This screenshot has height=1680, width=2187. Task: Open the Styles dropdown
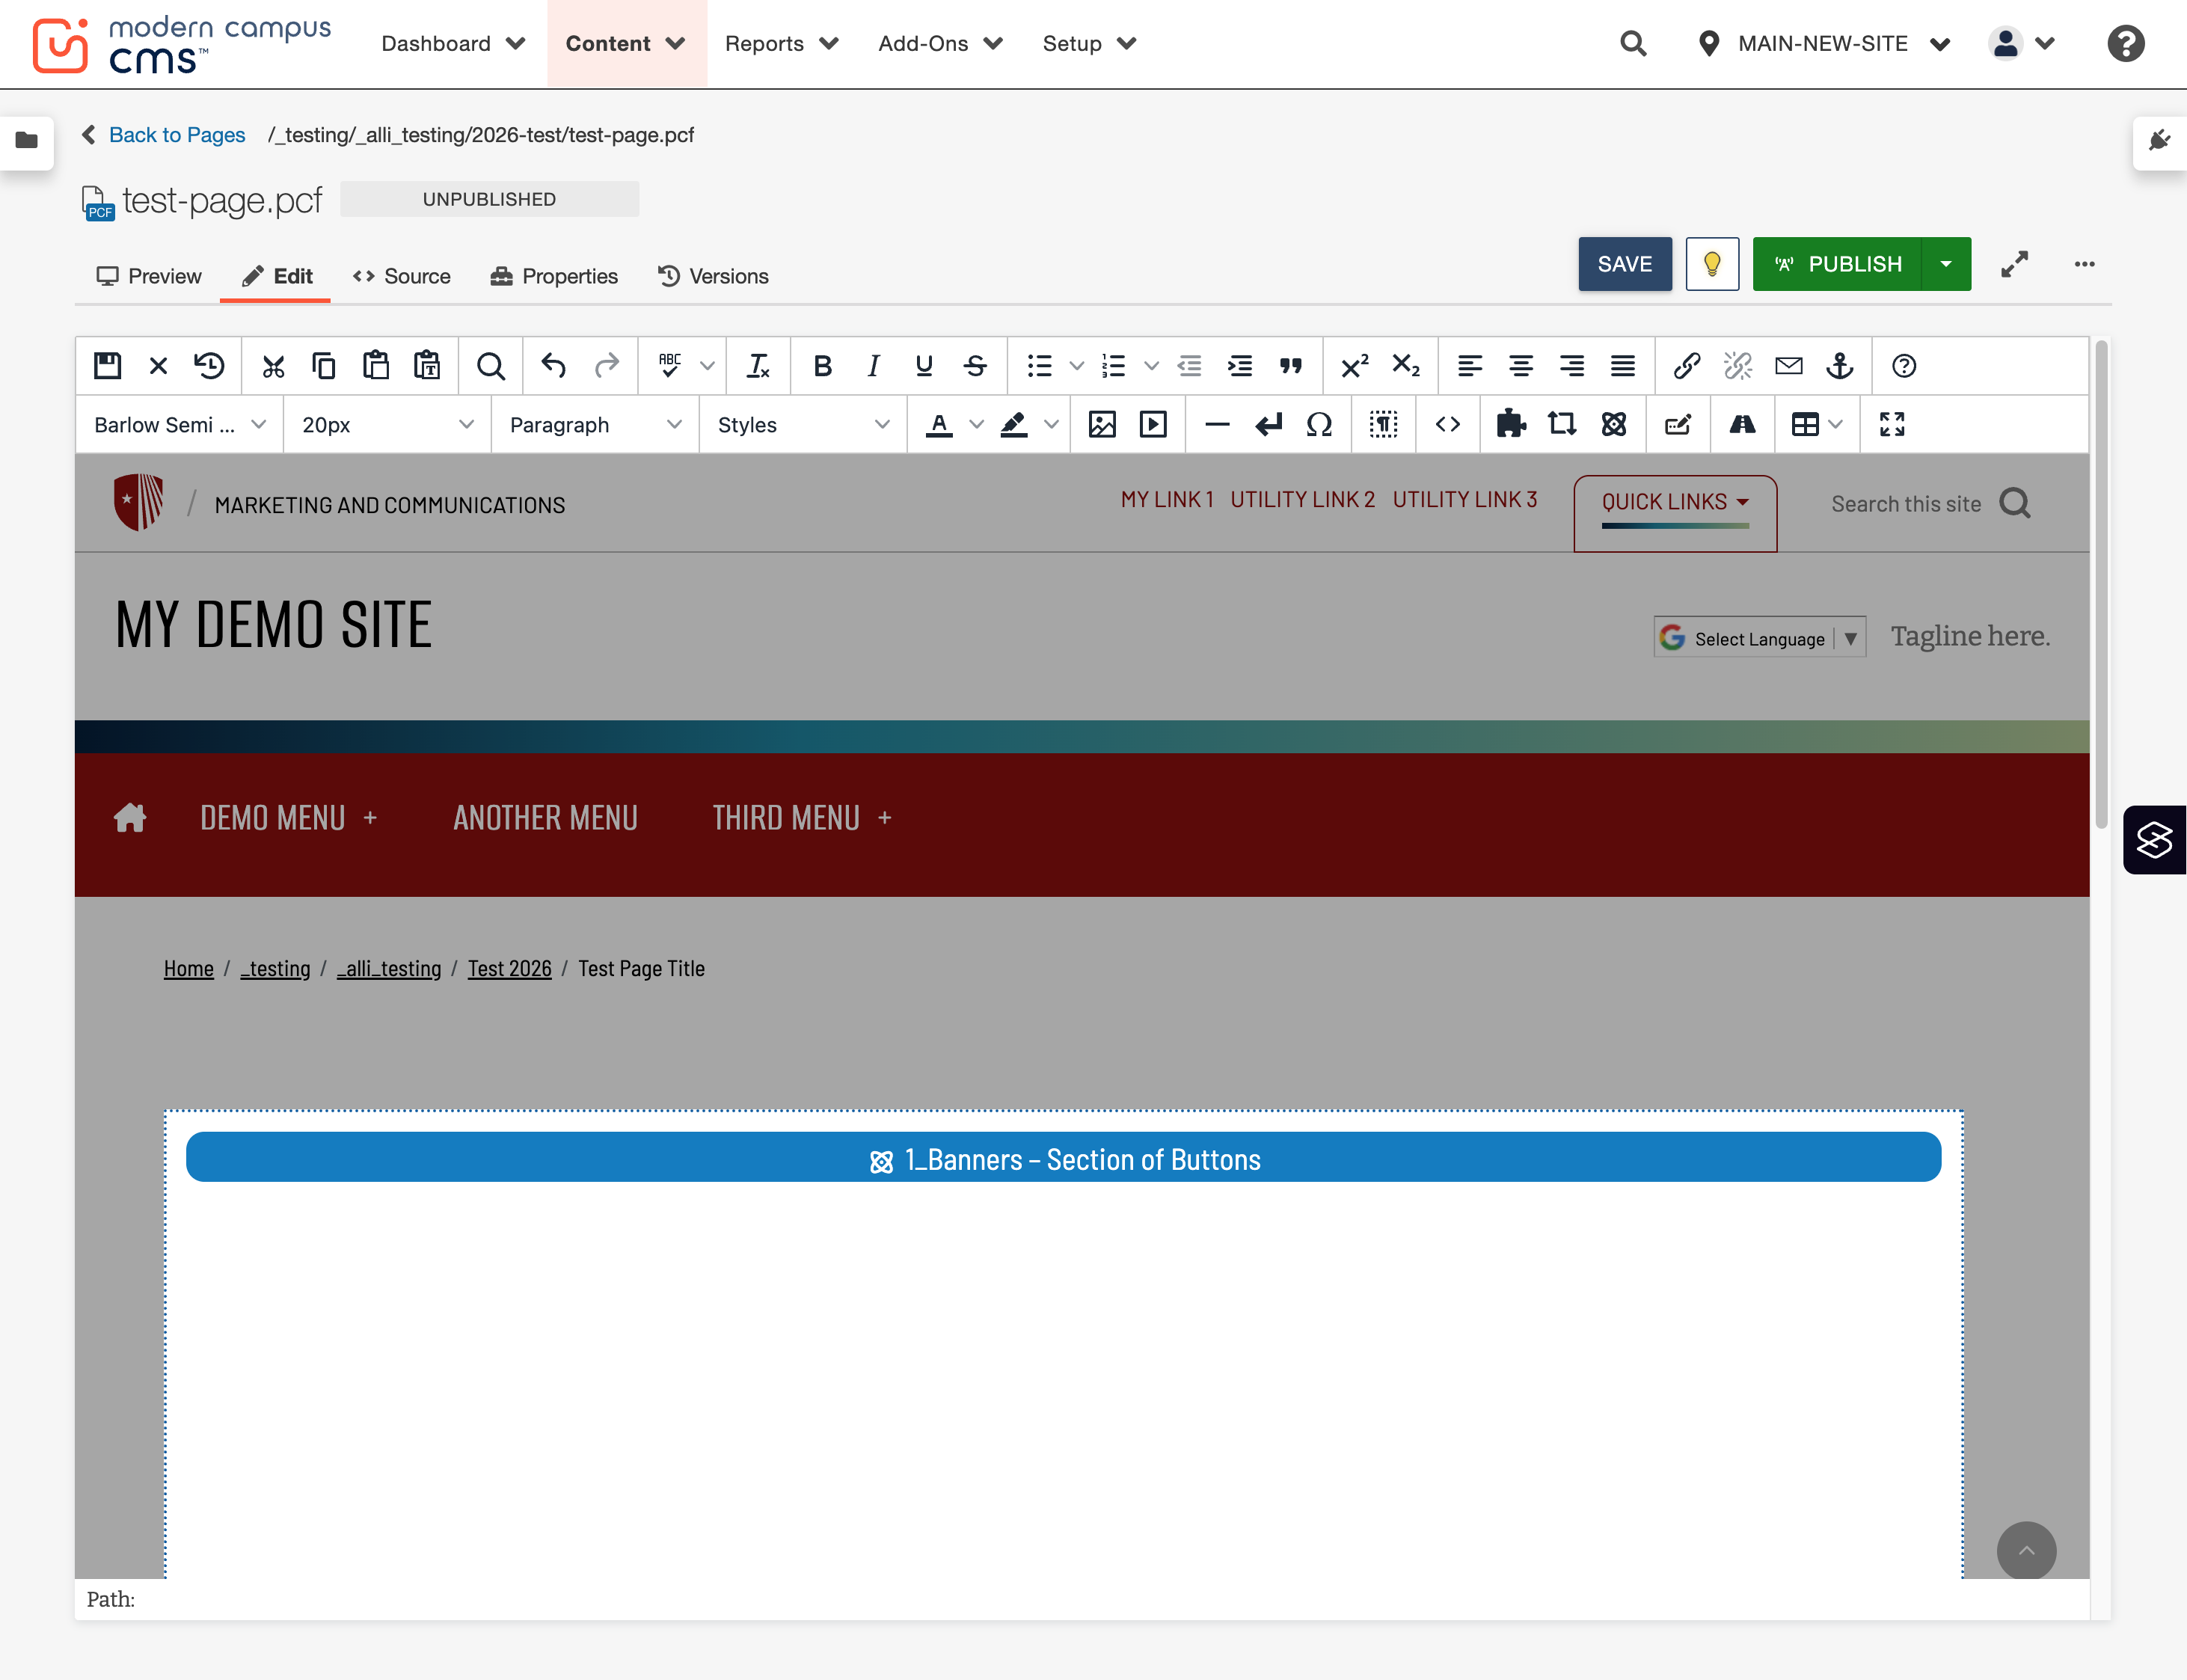click(804, 424)
